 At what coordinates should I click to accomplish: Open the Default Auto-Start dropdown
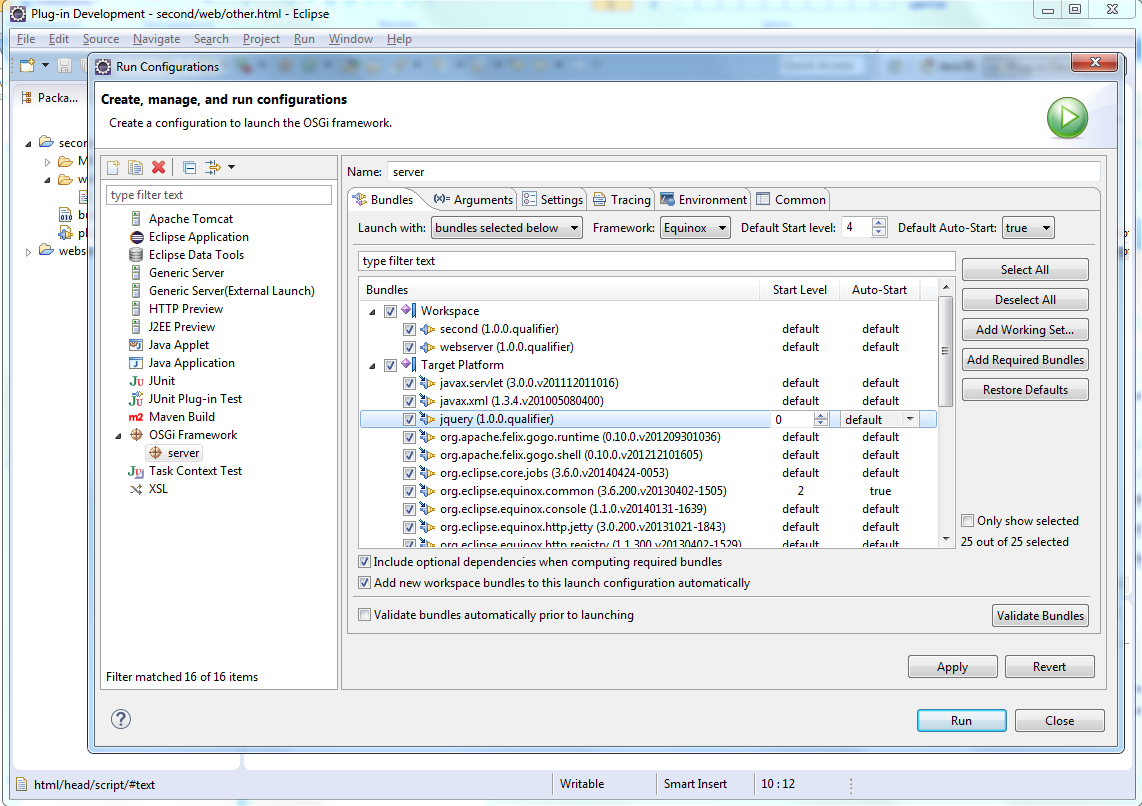(1028, 228)
